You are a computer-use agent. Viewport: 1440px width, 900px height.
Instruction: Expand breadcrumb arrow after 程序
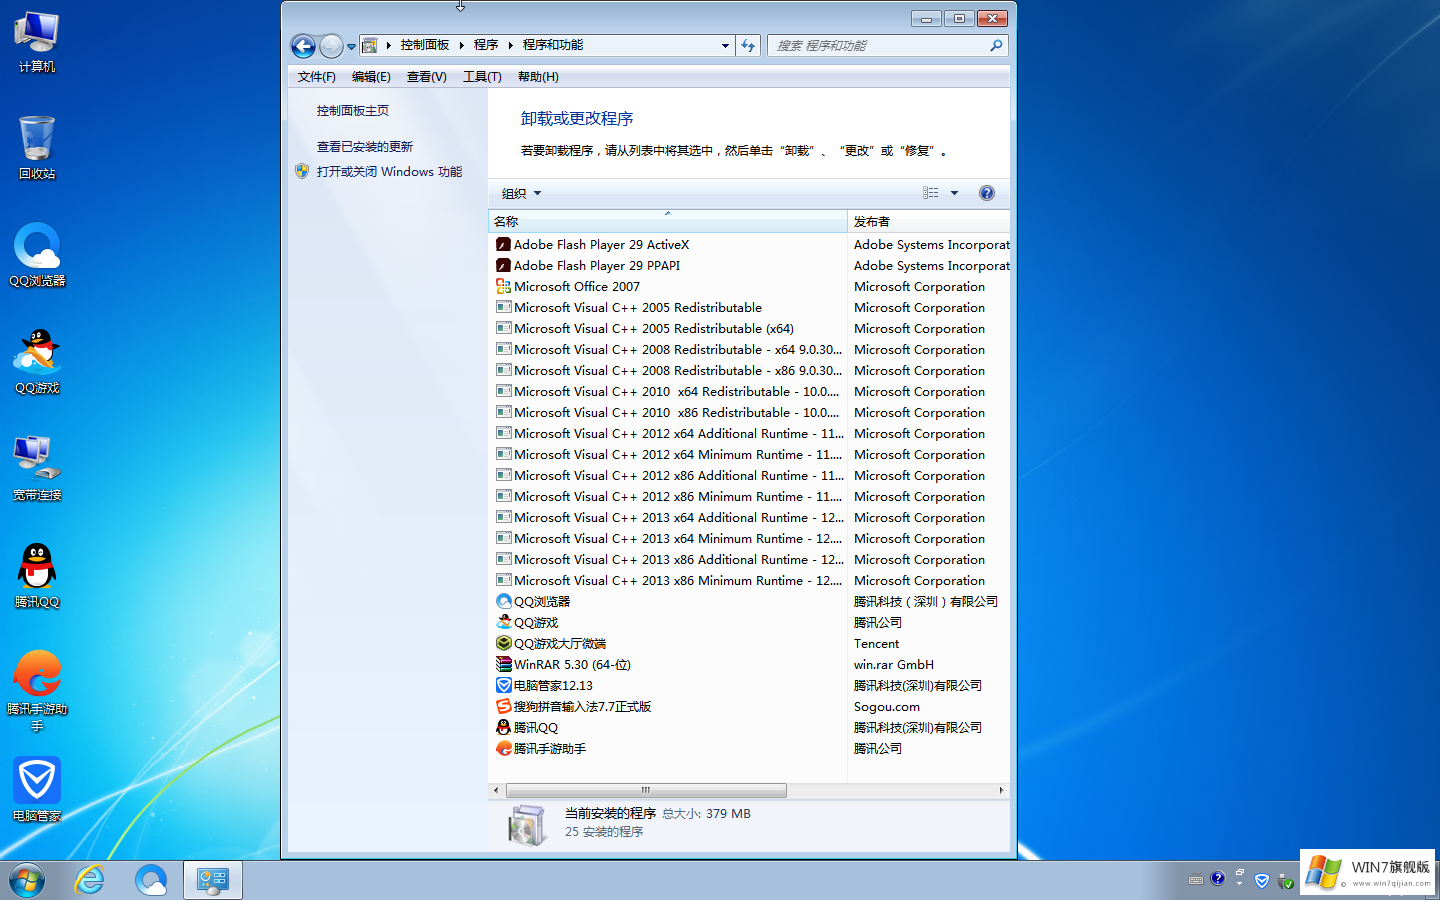(510, 45)
